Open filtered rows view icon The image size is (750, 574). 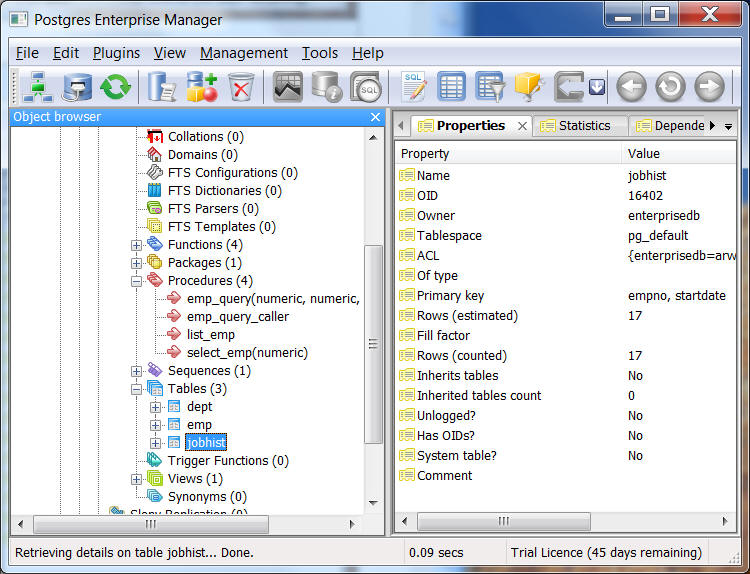click(x=490, y=87)
